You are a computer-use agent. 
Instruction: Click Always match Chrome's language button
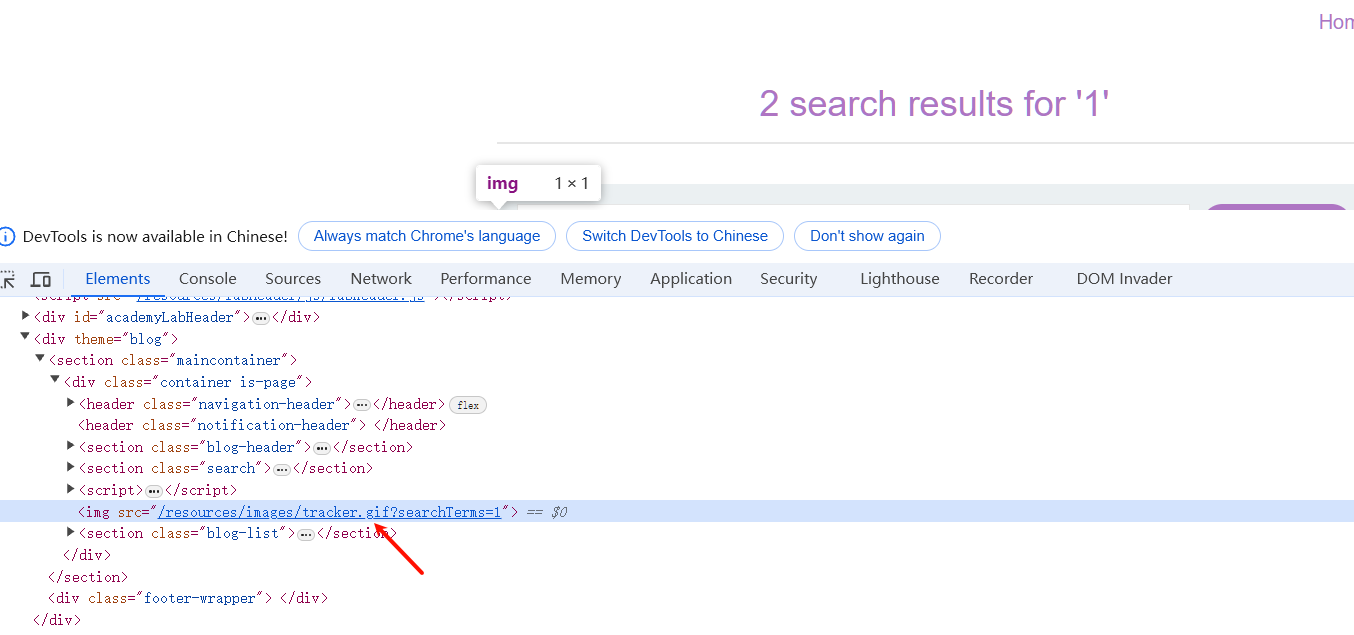click(x=427, y=236)
